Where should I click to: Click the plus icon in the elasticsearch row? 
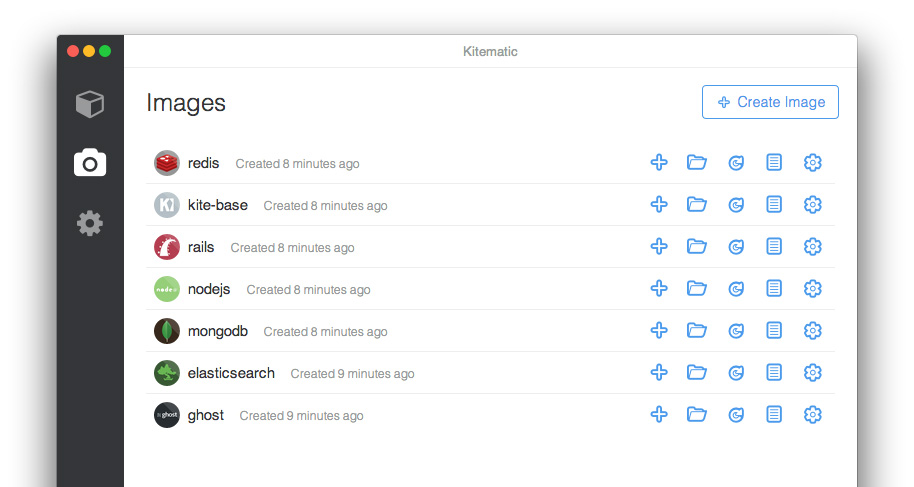coord(659,373)
